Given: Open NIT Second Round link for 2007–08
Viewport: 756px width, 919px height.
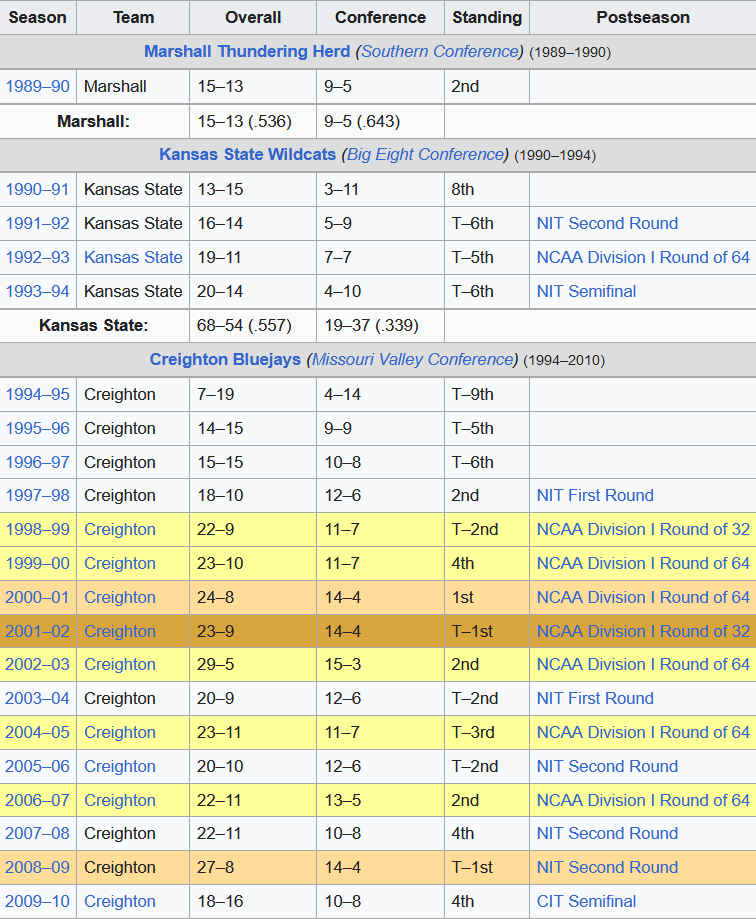Looking at the screenshot, I should click(607, 833).
